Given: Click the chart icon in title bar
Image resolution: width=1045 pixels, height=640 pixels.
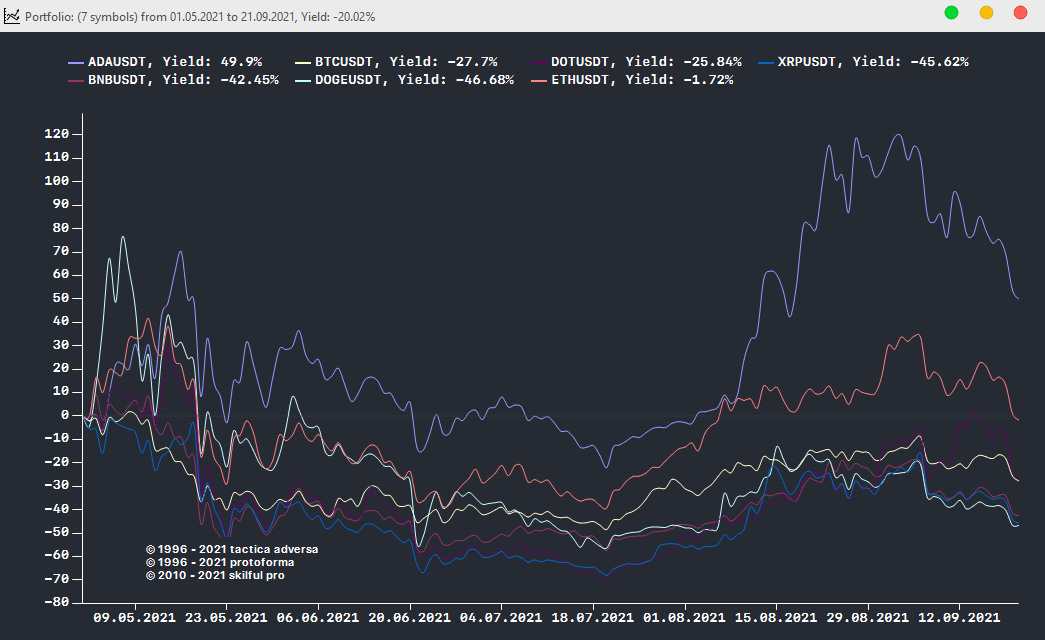Looking at the screenshot, I should coord(12,13).
